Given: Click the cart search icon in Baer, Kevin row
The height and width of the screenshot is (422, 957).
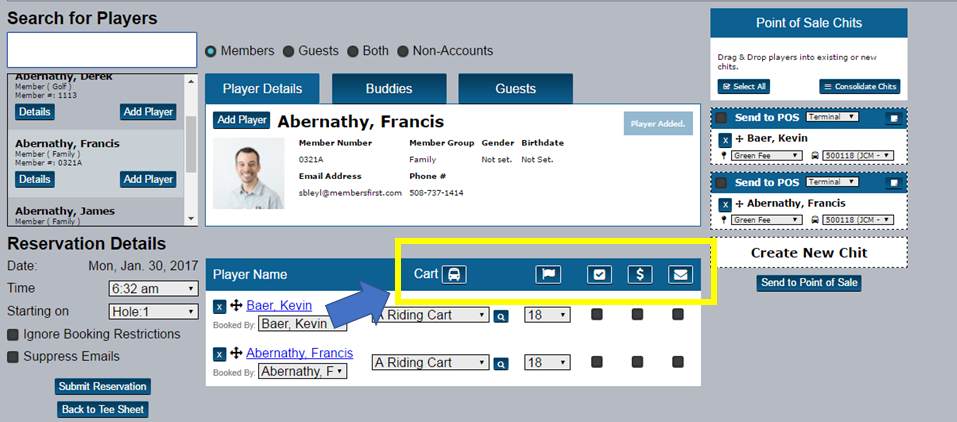Looking at the screenshot, I should click(x=500, y=316).
